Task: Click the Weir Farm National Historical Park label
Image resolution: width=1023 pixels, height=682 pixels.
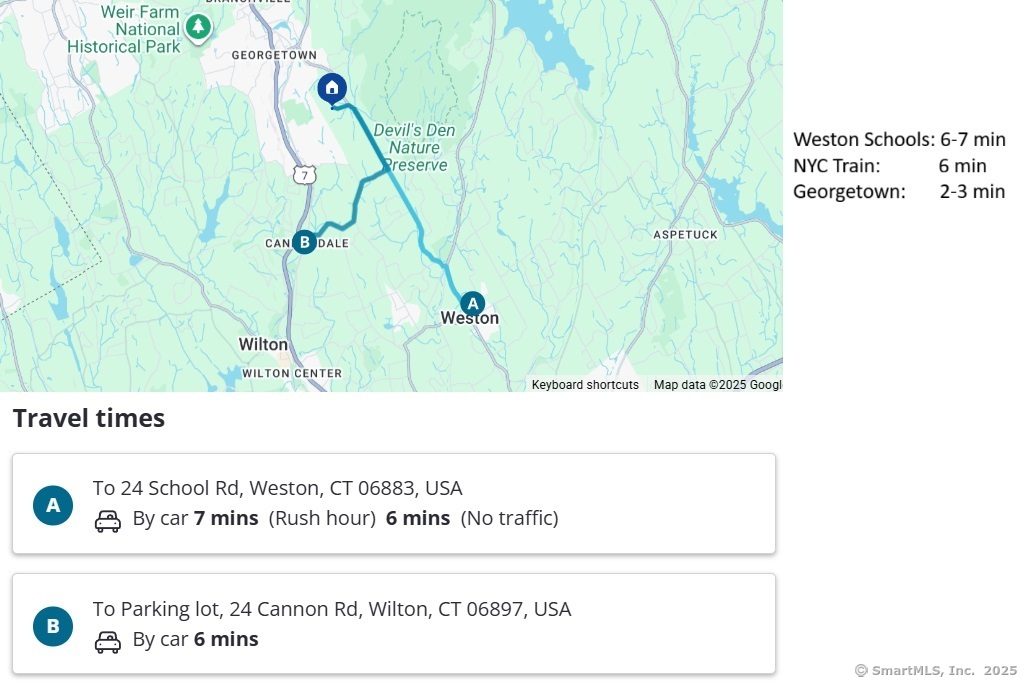Action: coord(125,30)
